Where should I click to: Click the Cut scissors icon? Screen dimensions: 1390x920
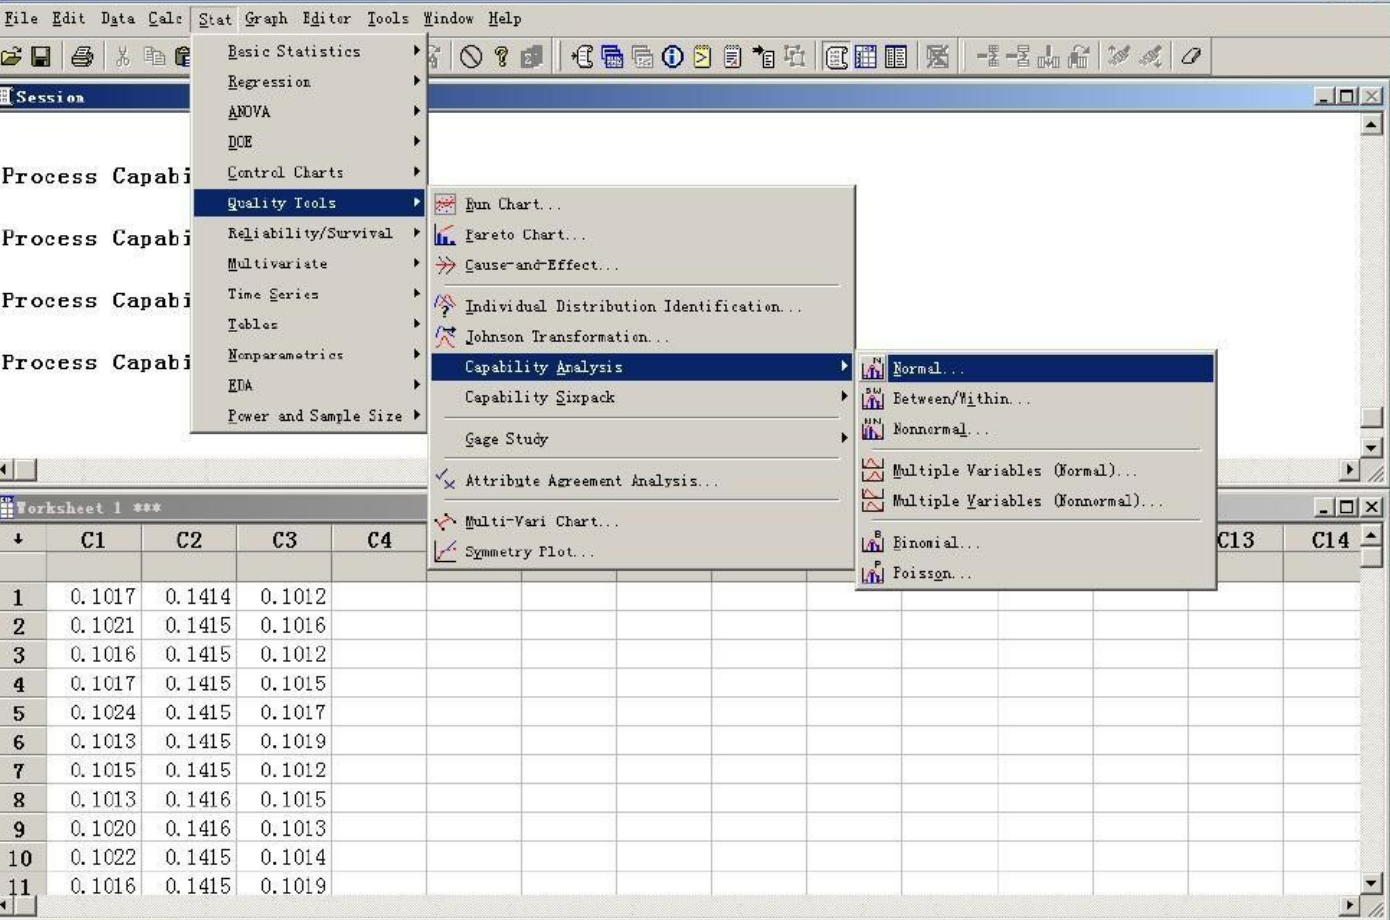pos(122,56)
